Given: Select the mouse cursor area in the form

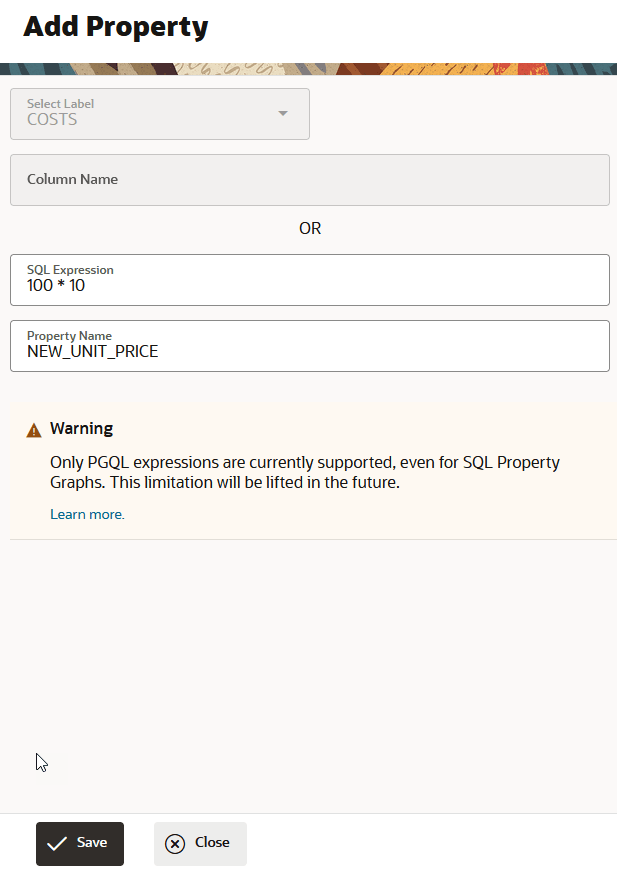Looking at the screenshot, I should (41, 762).
